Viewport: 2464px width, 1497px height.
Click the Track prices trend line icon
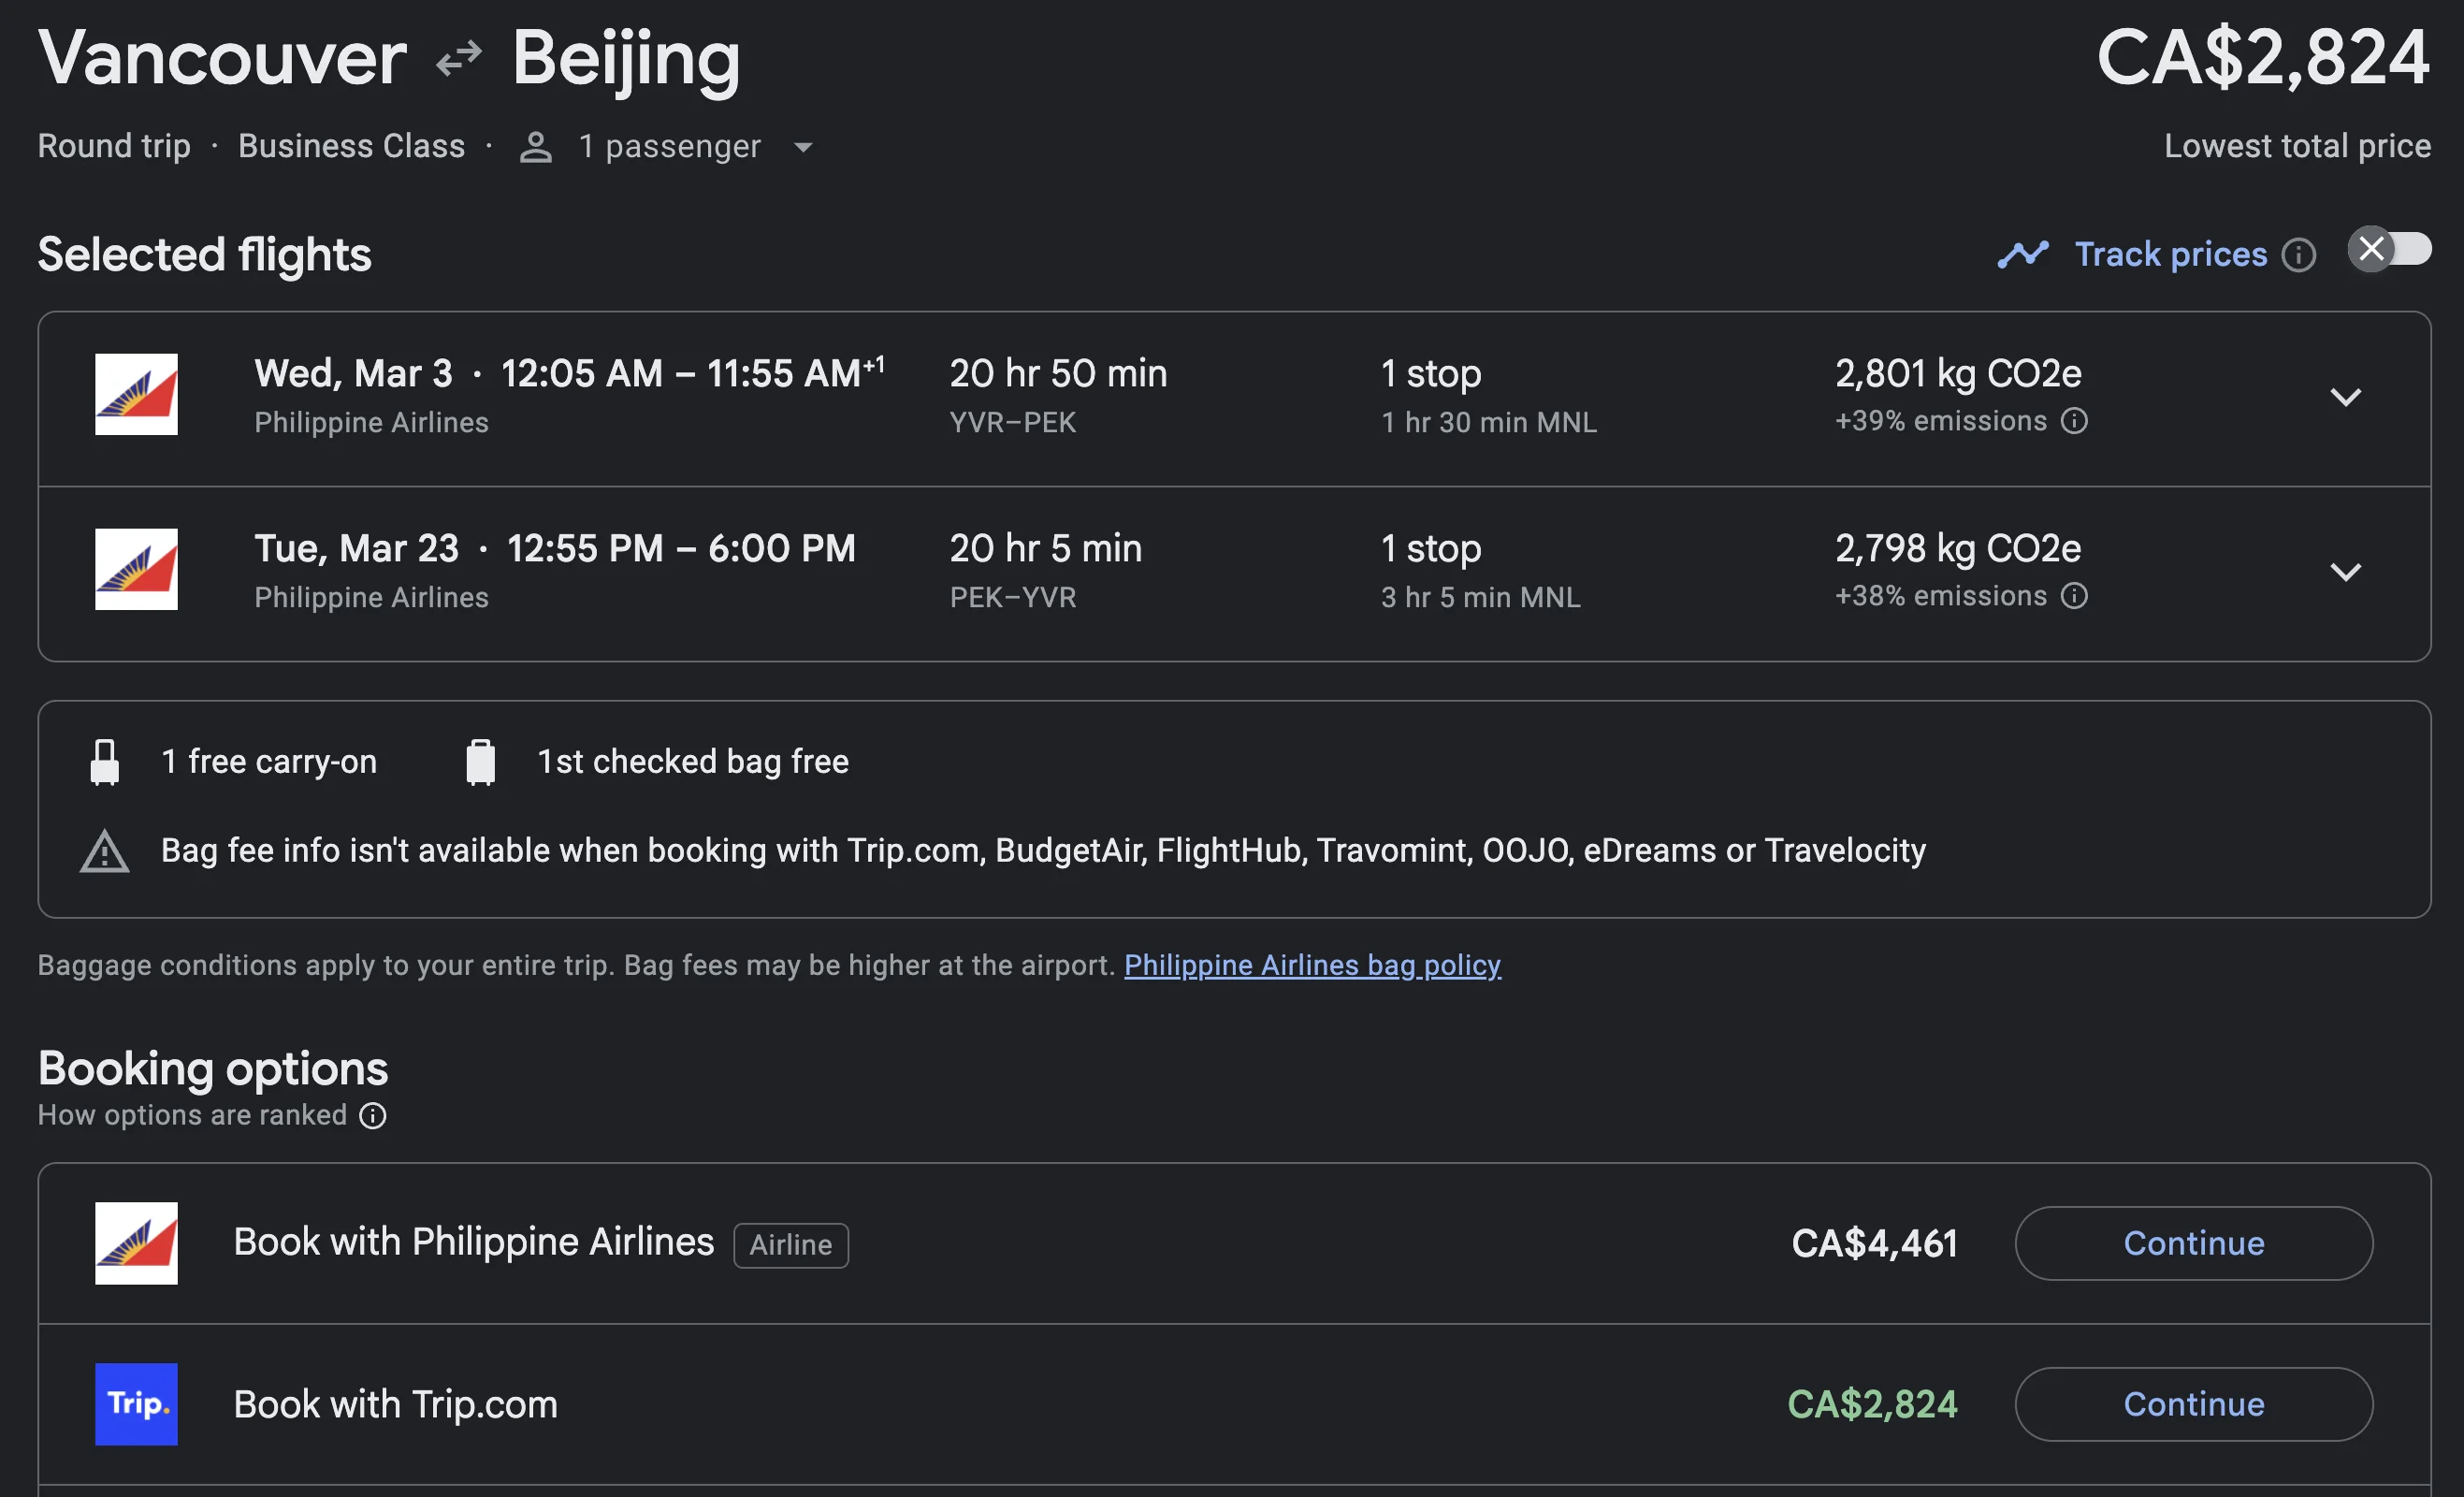[2023, 254]
